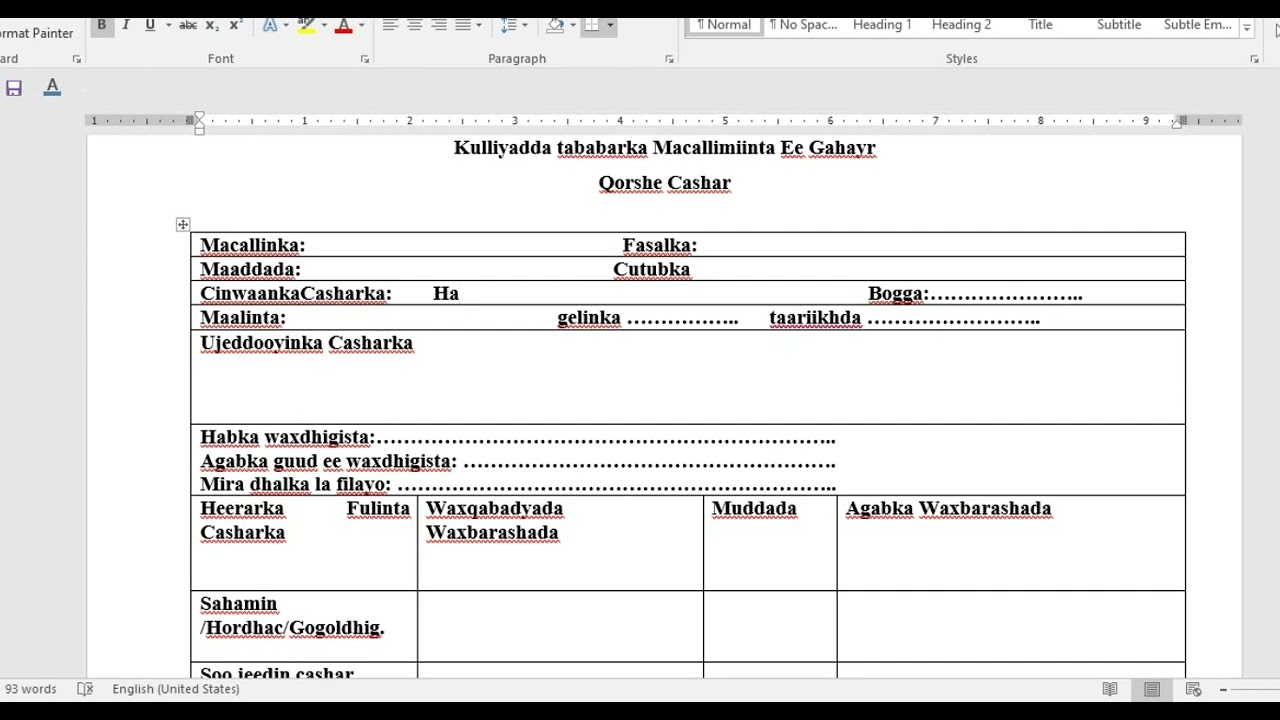Open the Shading color dropdown arrow

[572, 25]
